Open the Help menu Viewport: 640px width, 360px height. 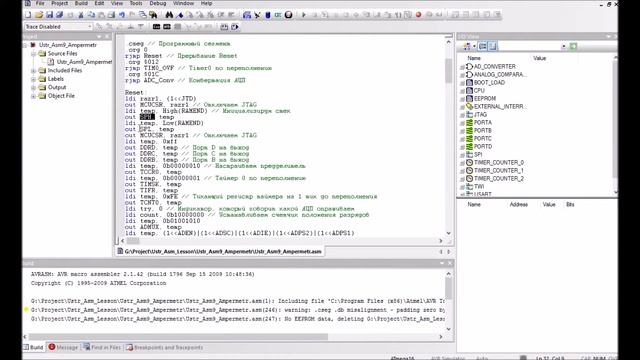coord(207,3)
